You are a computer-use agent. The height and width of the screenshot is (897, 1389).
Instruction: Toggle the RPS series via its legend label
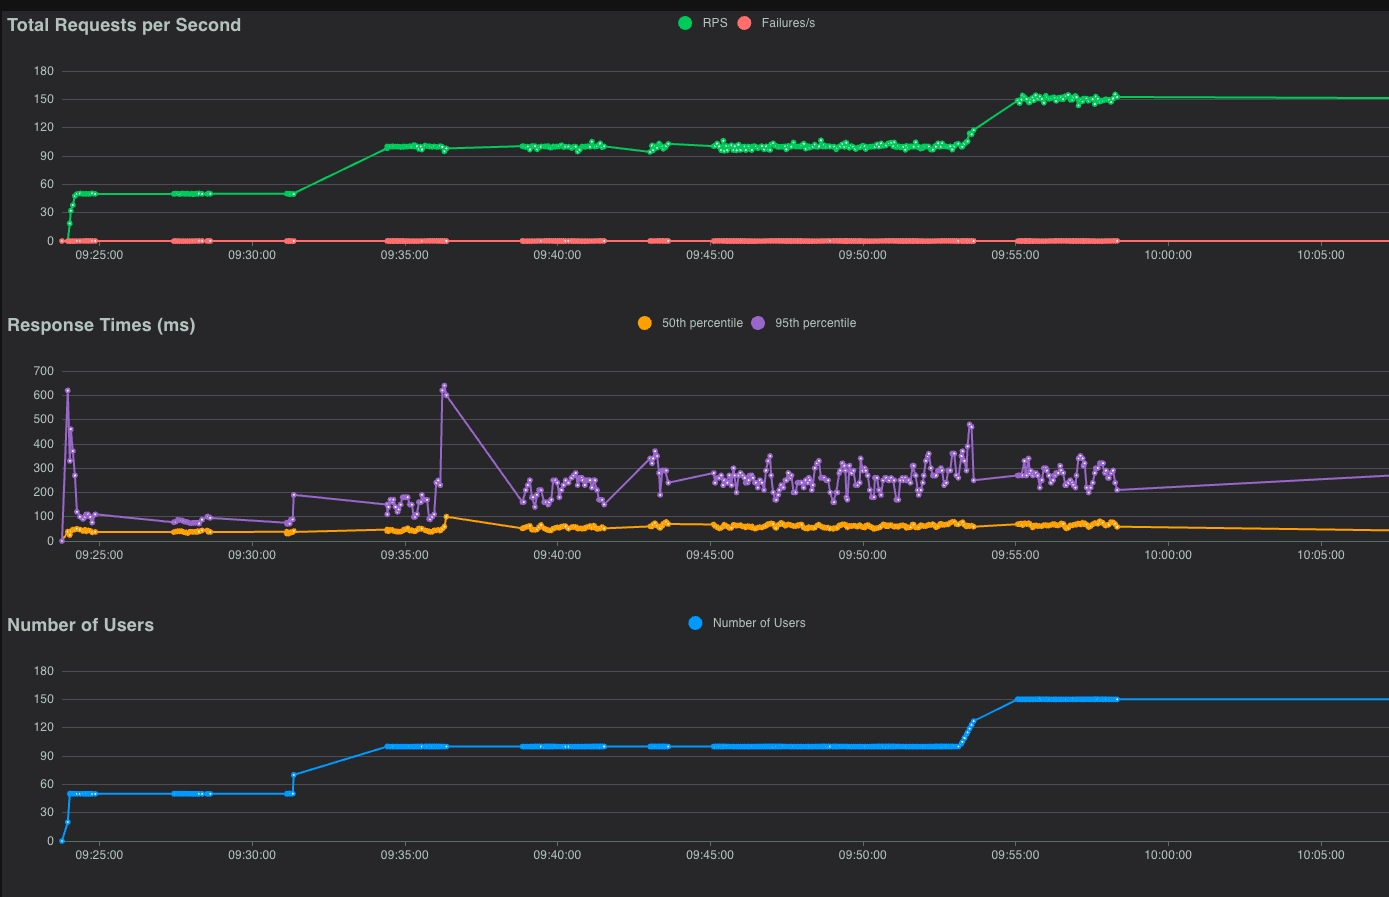(x=715, y=23)
